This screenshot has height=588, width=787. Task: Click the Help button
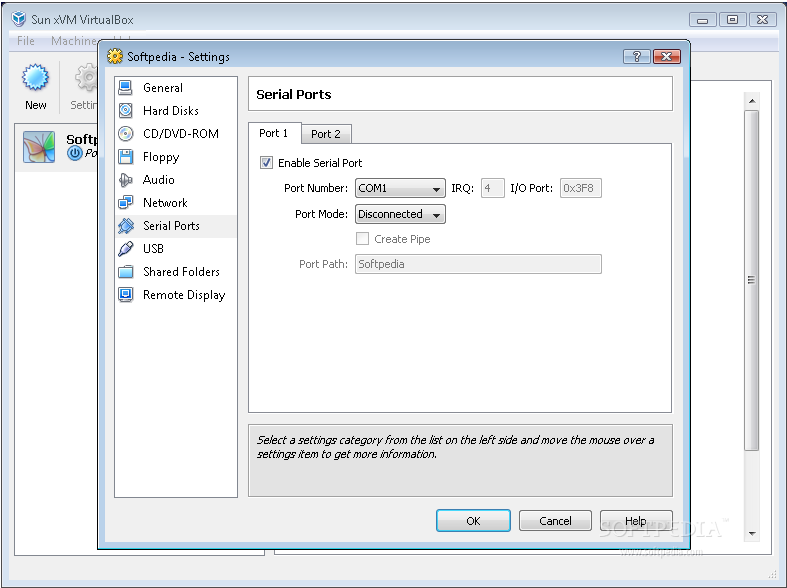point(636,521)
